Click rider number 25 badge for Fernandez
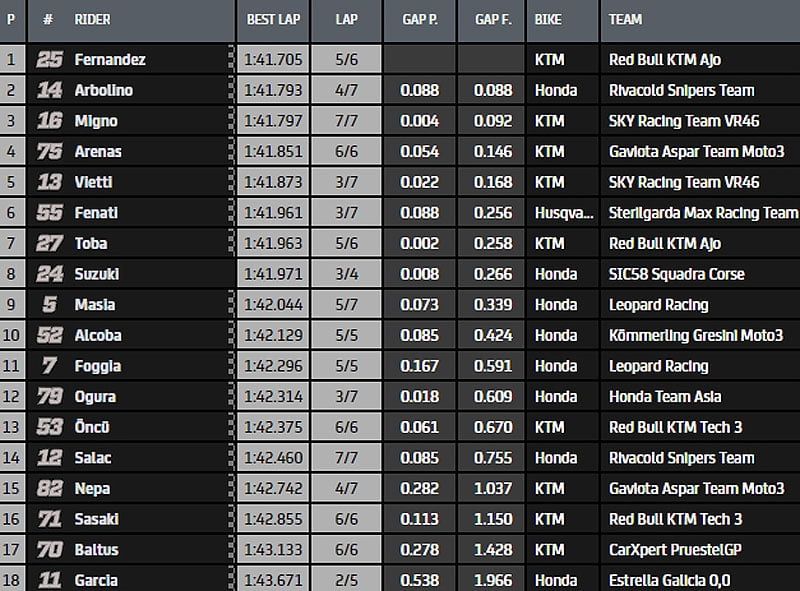Viewport: 800px width, 591px height. (49, 60)
